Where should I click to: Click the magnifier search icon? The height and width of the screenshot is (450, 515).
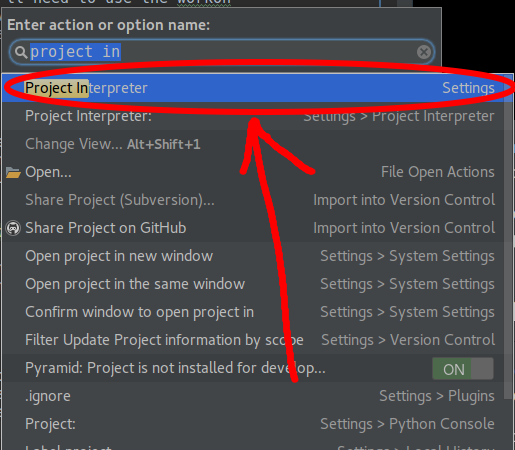[x=21, y=52]
